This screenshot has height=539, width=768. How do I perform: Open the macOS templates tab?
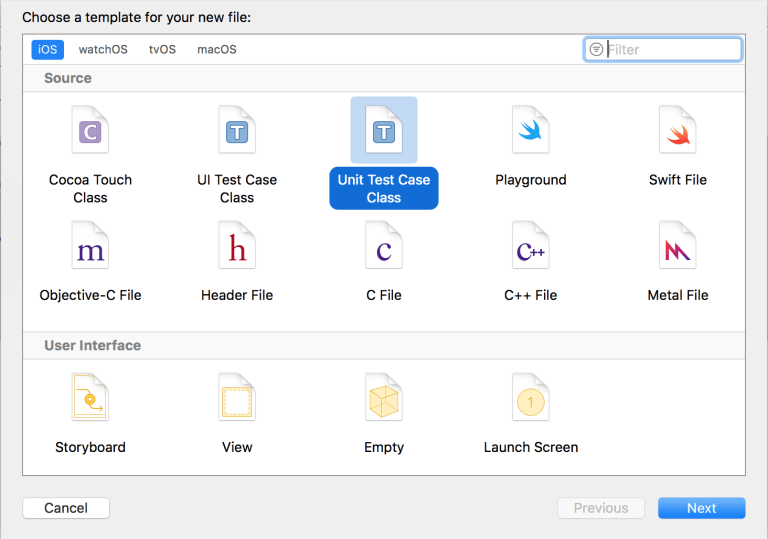coord(216,50)
